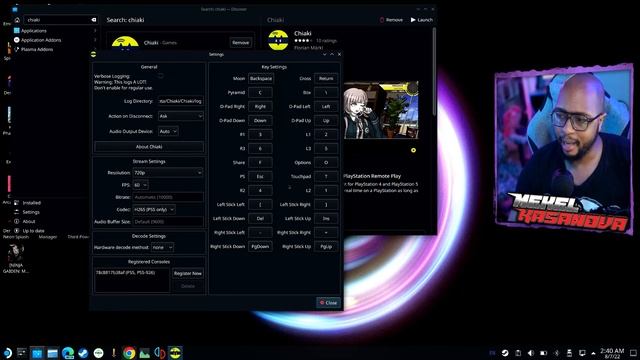This screenshot has width=640, height=360.
Task: Open Google Chrome from the taskbar
Action: coord(129,353)
